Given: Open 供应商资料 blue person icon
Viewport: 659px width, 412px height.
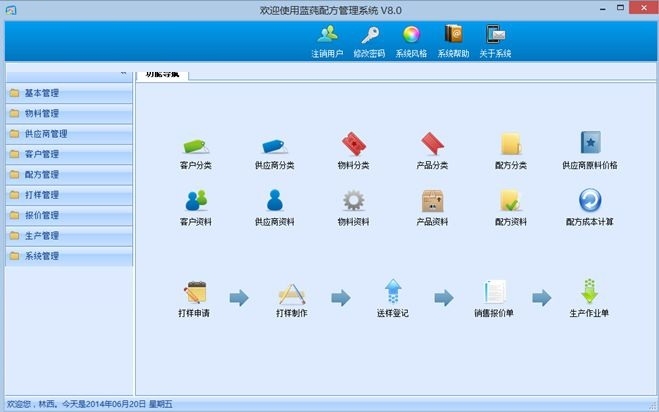Looking at the screenshot, I should (274, 200).
